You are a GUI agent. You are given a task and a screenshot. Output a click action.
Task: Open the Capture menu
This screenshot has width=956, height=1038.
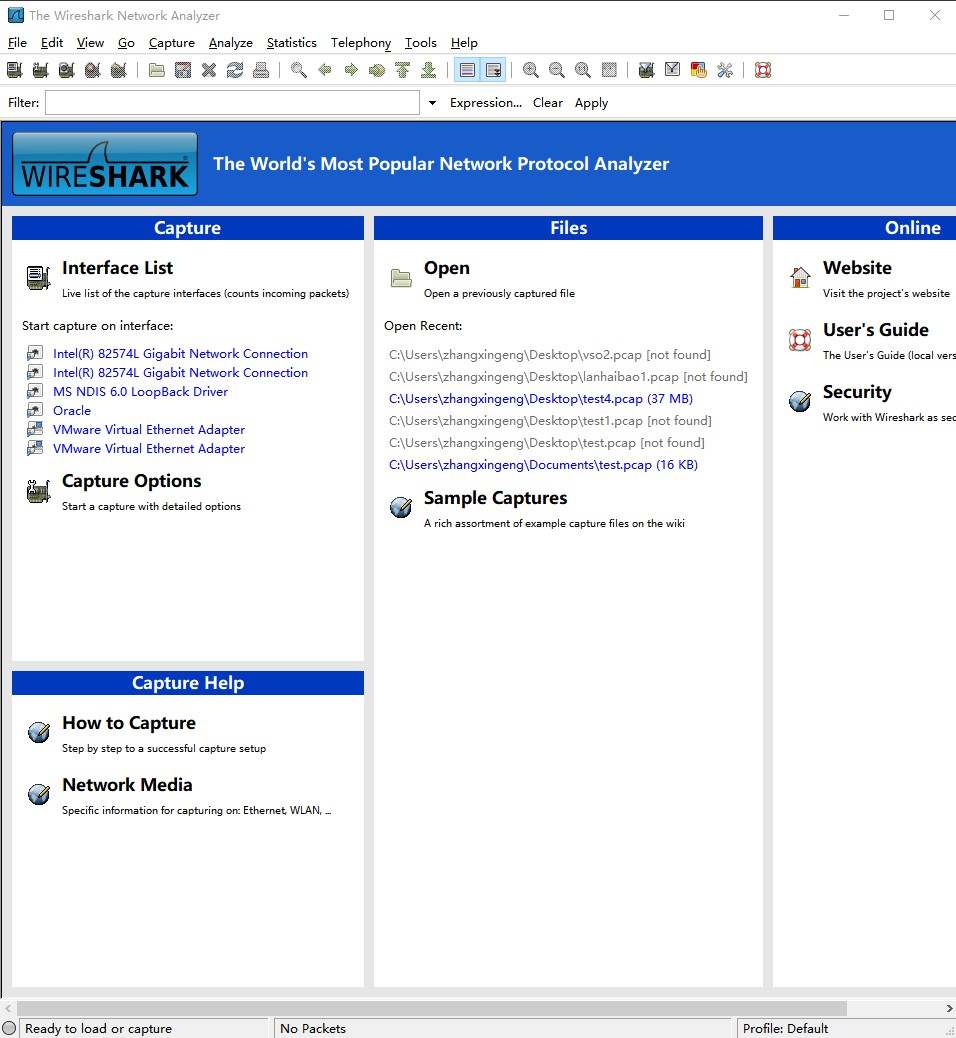[x=171, y=42]
